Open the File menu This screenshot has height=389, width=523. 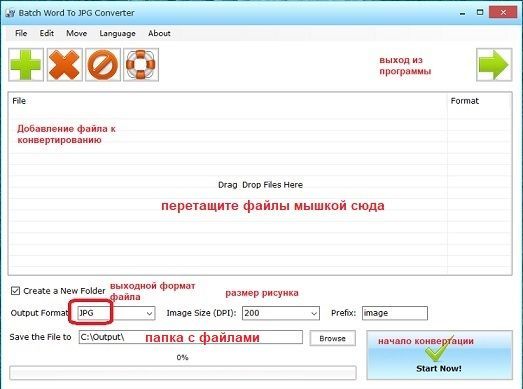pyautogui.click(x=21, y=33)
